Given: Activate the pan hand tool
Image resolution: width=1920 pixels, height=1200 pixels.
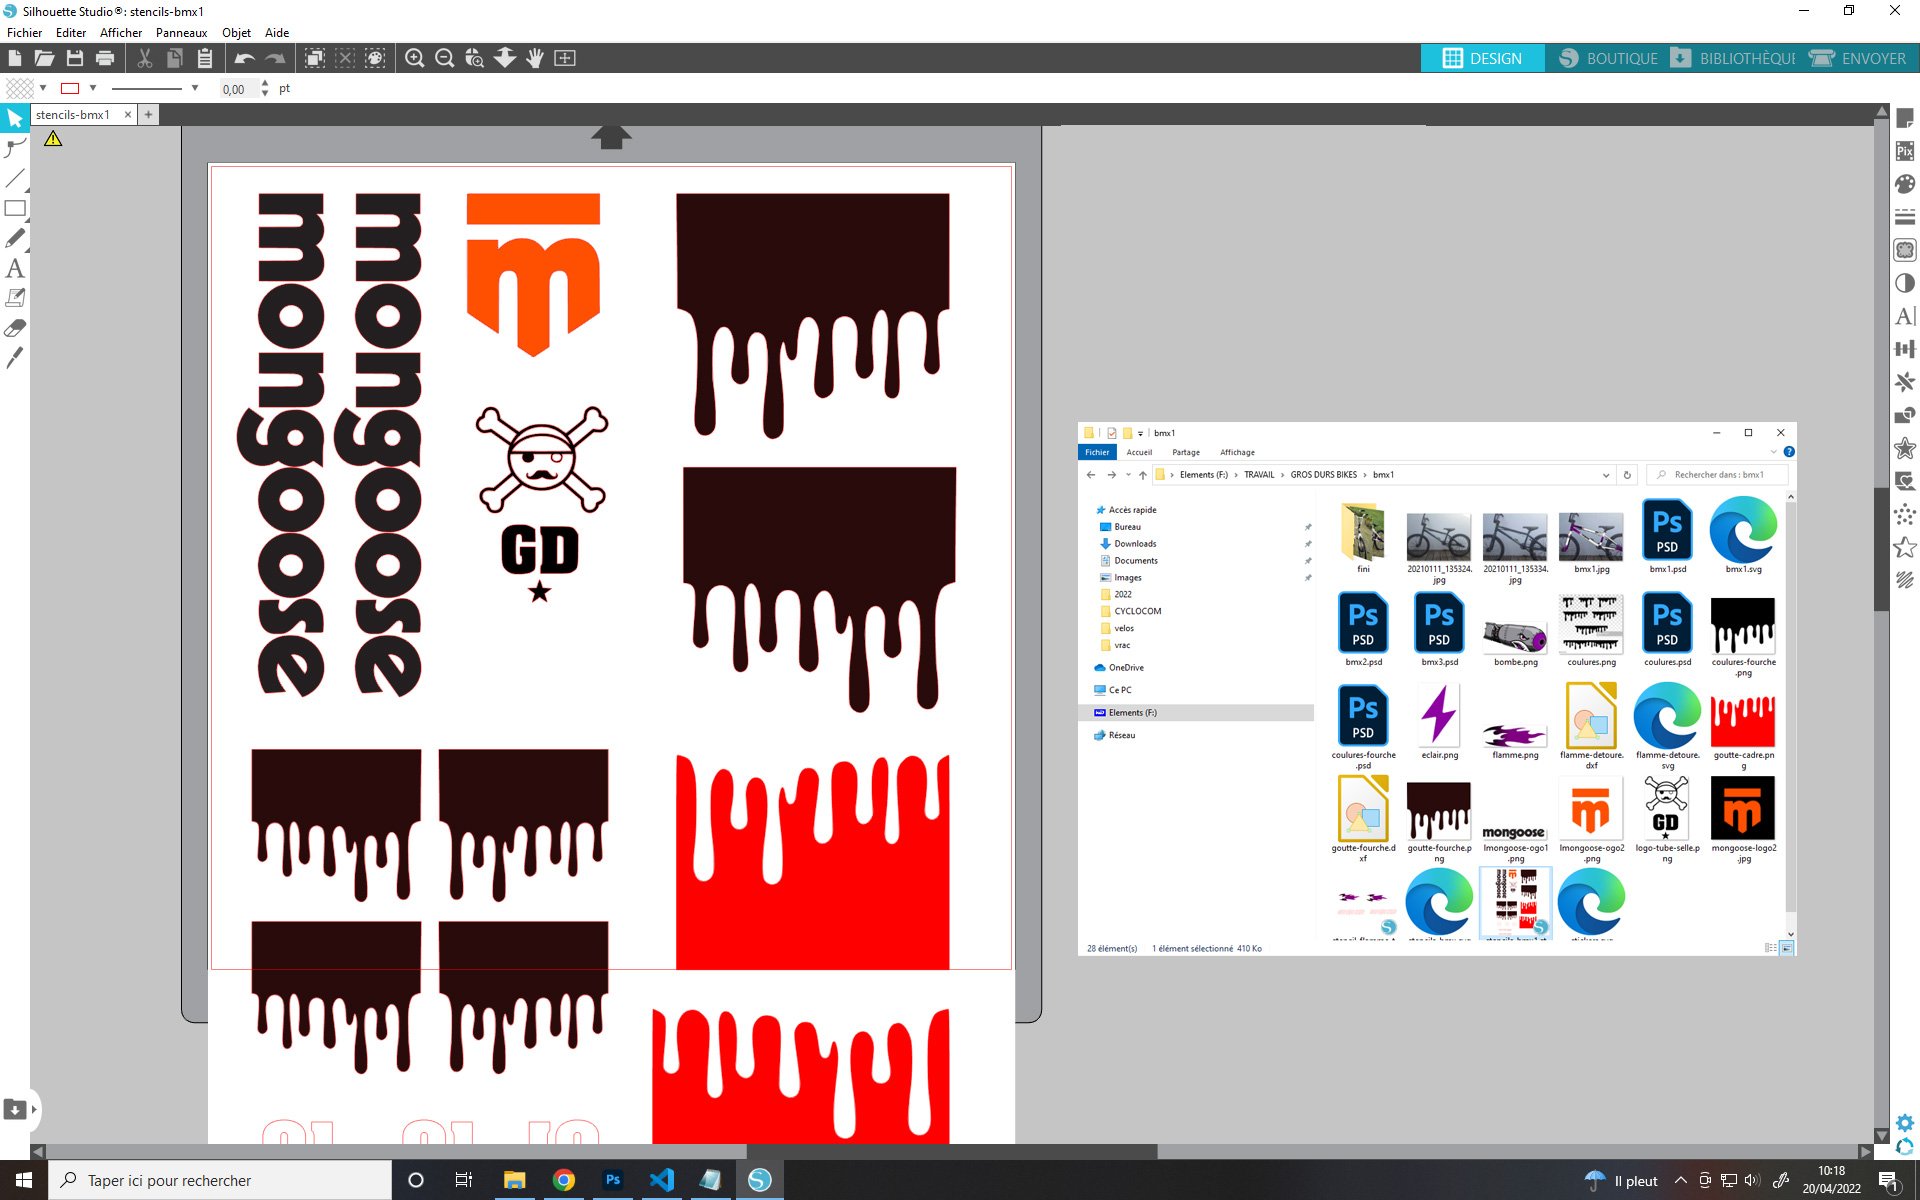Looking at the screenshot, I should click(535, 58).
